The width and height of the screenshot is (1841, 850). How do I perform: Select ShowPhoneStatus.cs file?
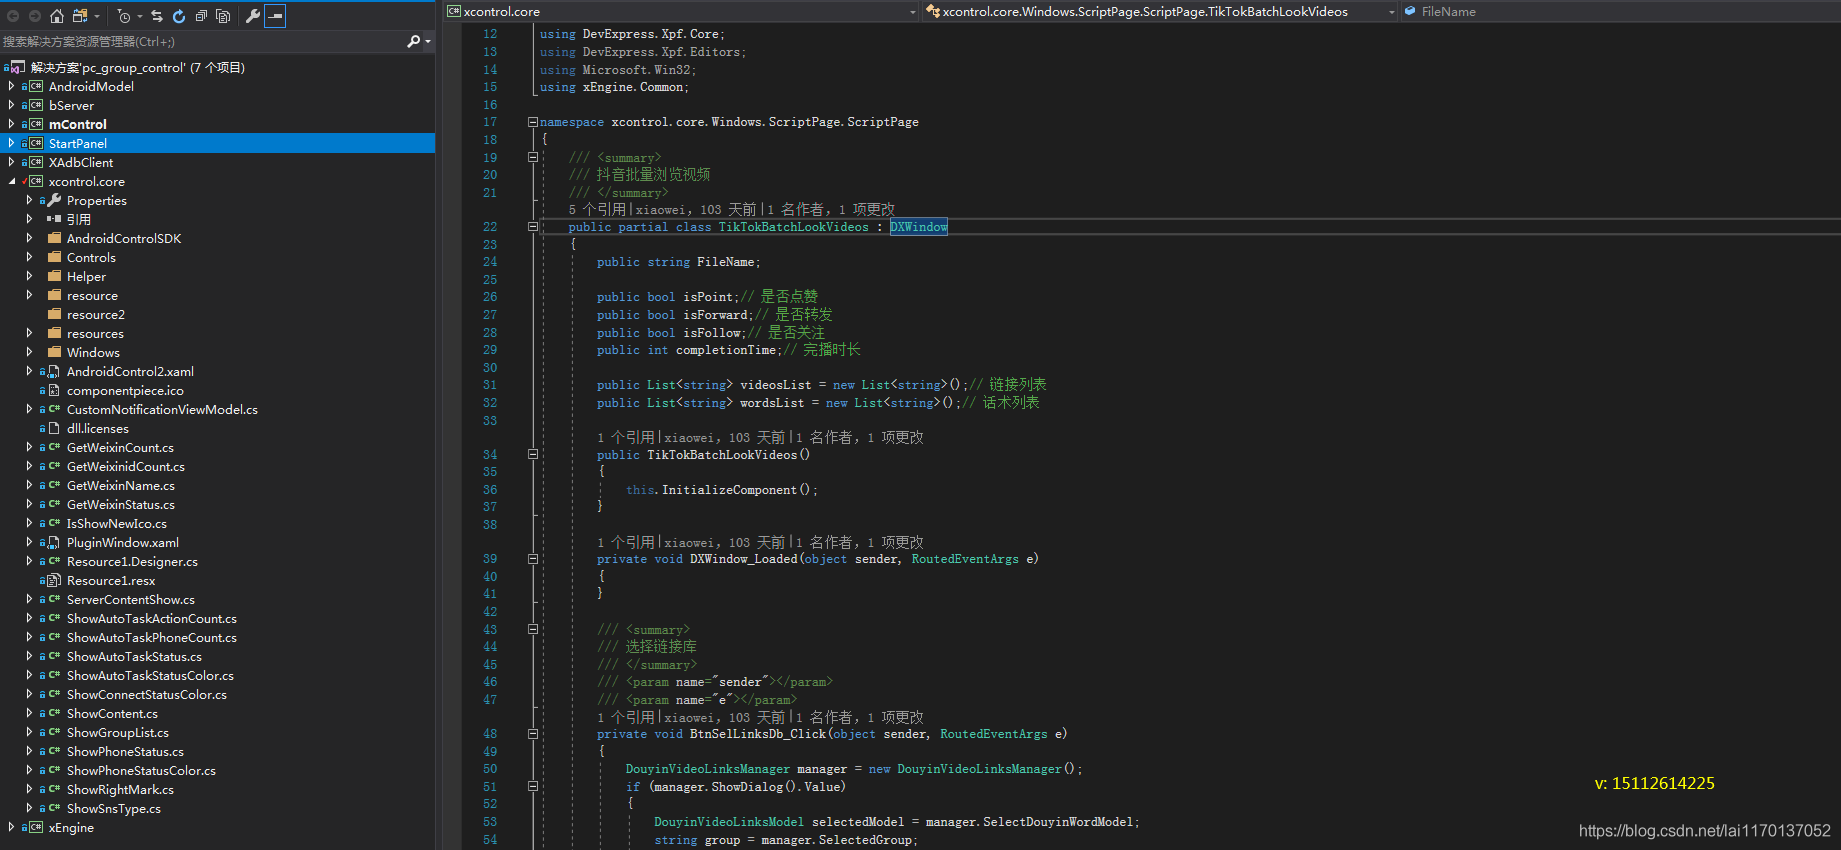pos(125,751)
